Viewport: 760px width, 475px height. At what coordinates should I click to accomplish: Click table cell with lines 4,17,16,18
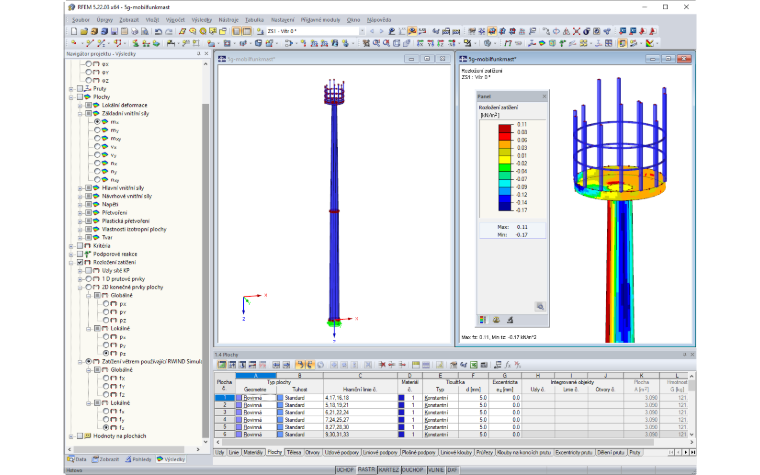pyautogui.click(x=360, y=397)
